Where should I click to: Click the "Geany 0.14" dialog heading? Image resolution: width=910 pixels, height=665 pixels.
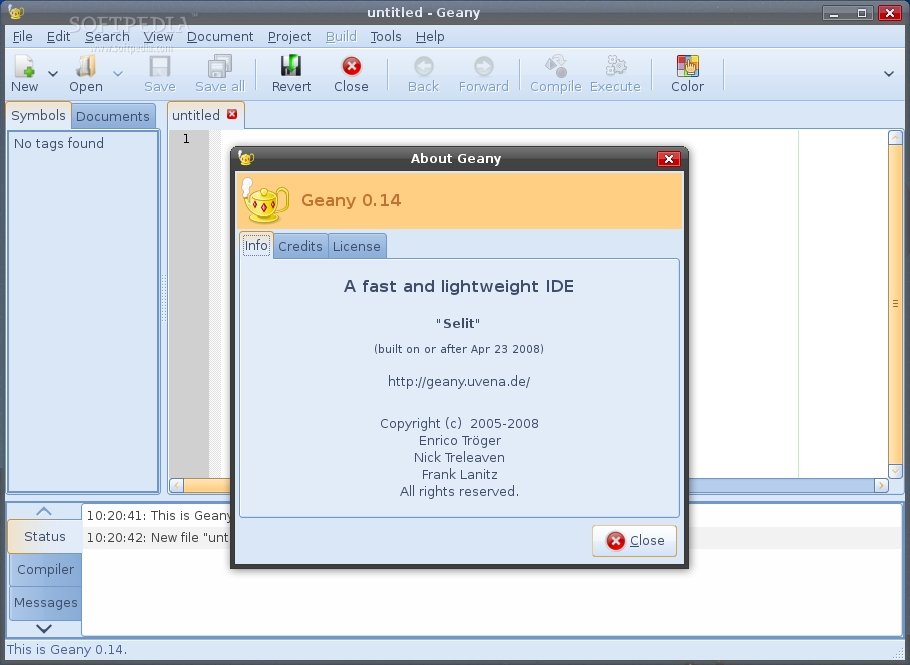click(x=351, y=200)
